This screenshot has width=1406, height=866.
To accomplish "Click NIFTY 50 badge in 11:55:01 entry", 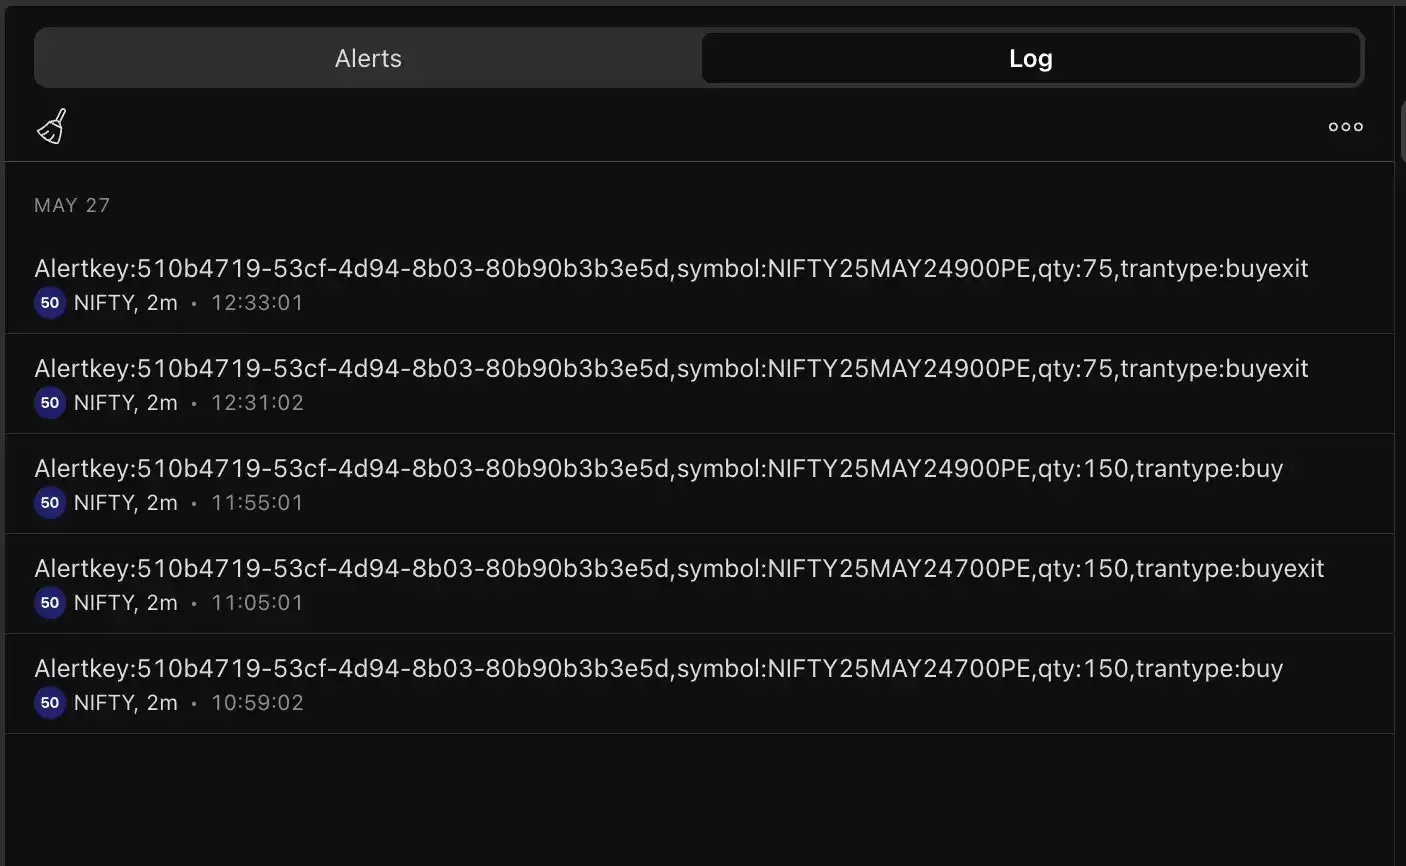I will click(x=50, y=503).
